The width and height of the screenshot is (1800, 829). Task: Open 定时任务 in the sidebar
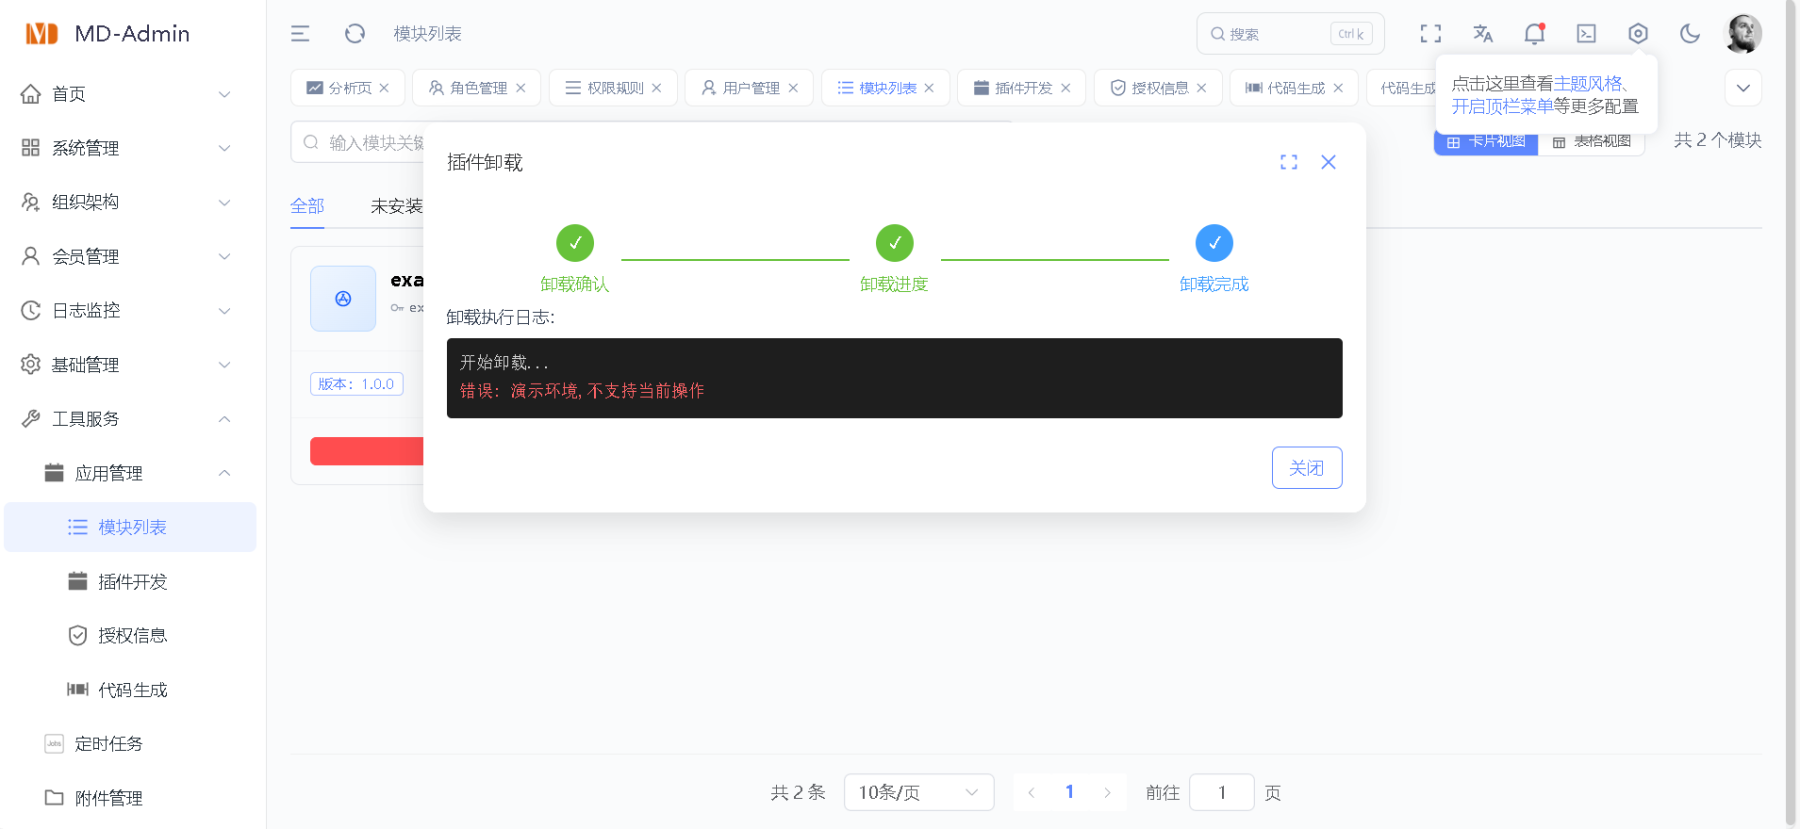point(128,744)
